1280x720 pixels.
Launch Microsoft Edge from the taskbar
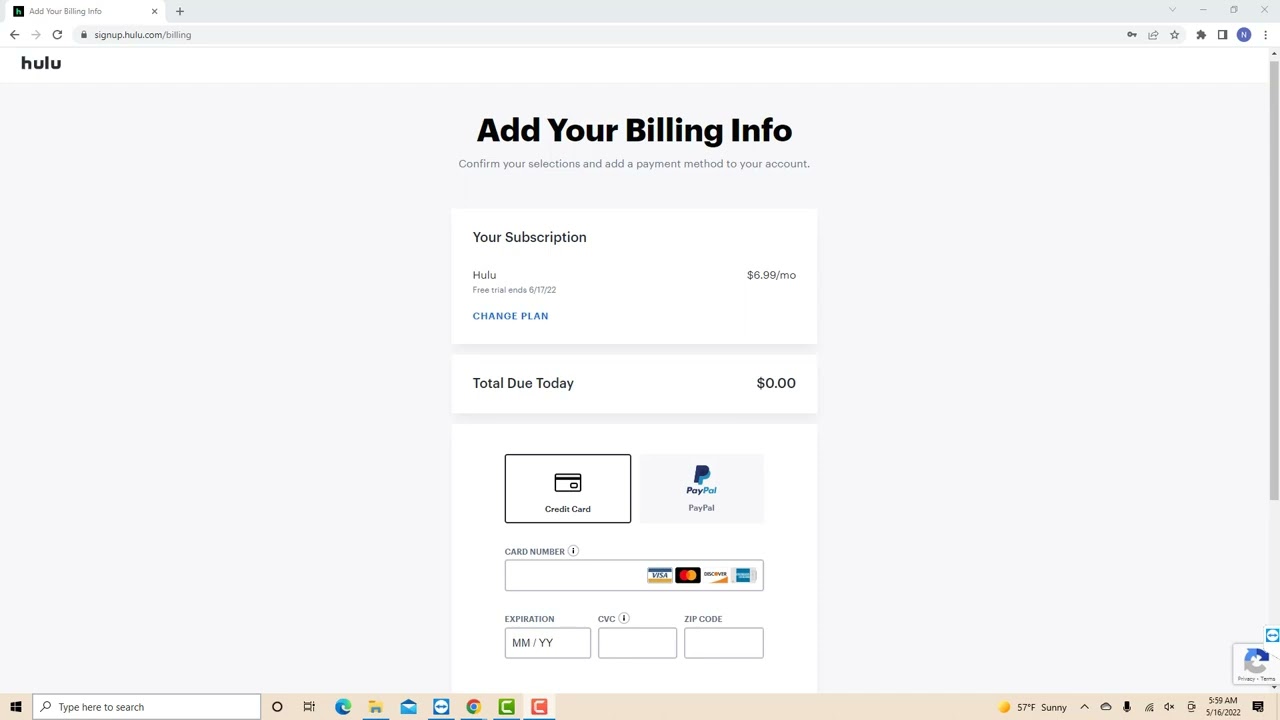(x=343, y=707)
